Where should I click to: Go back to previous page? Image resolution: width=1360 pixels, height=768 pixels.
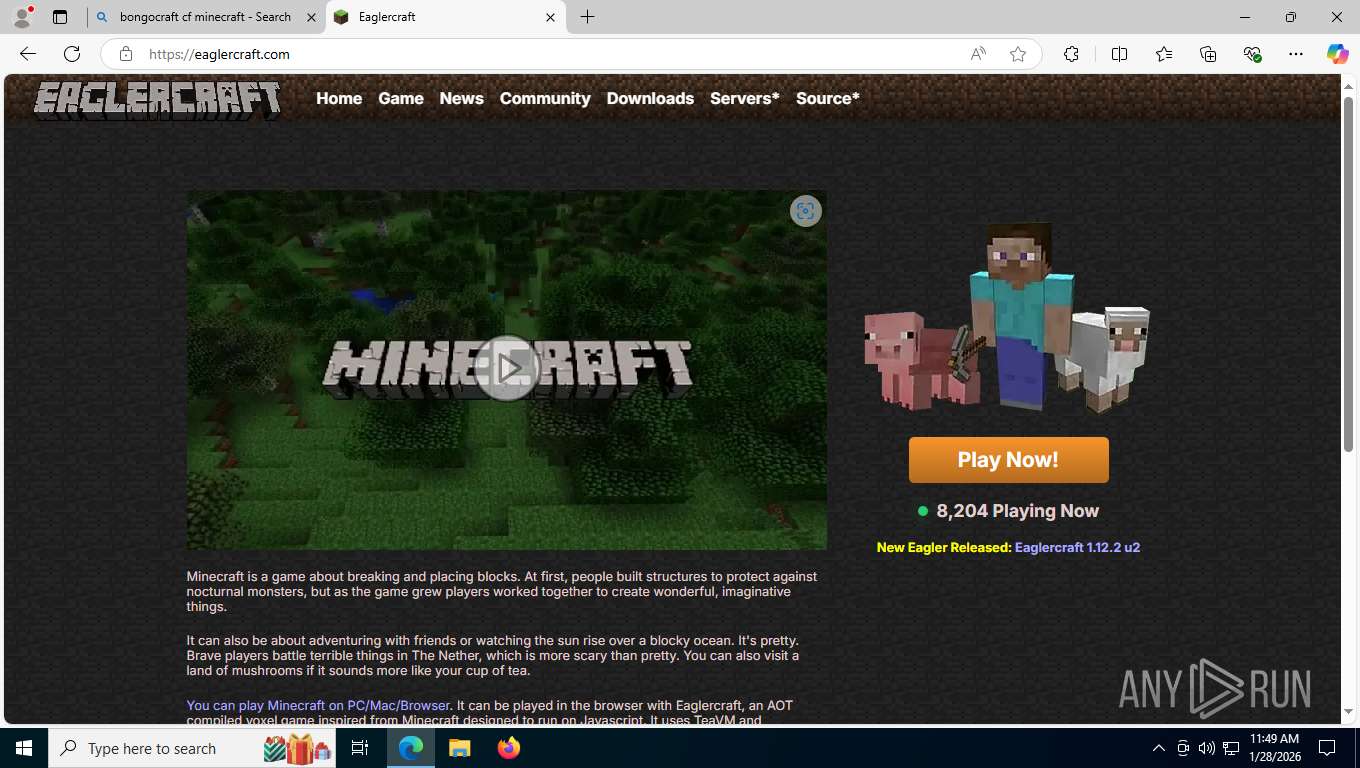(28, 54)
